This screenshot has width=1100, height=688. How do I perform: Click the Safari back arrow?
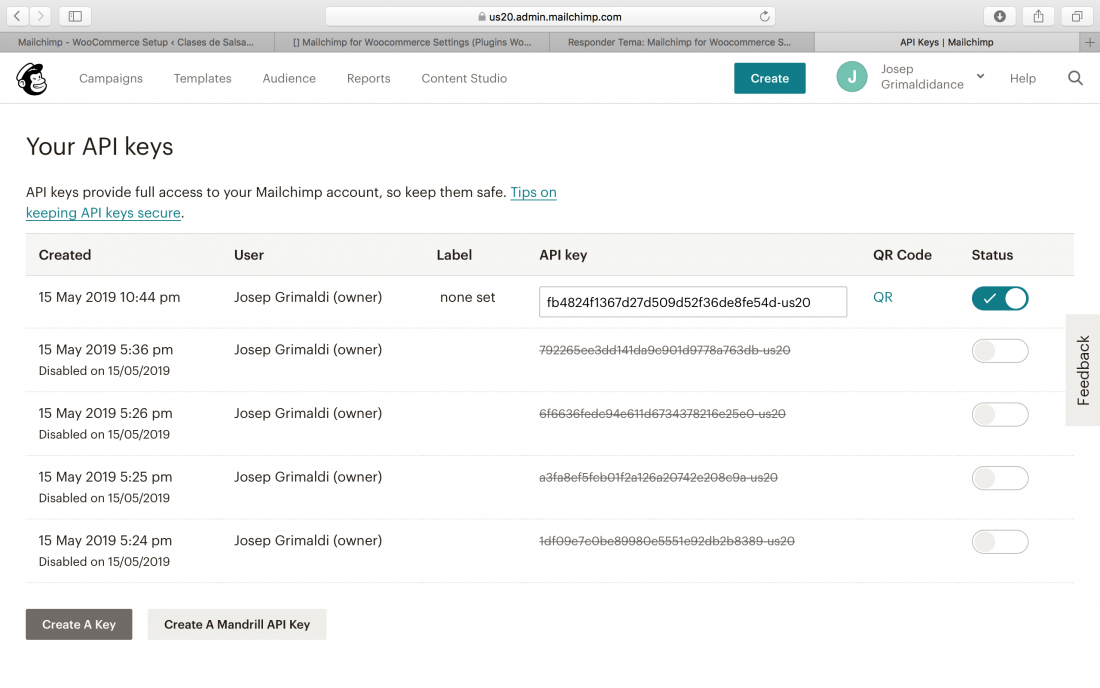(17, 15)
